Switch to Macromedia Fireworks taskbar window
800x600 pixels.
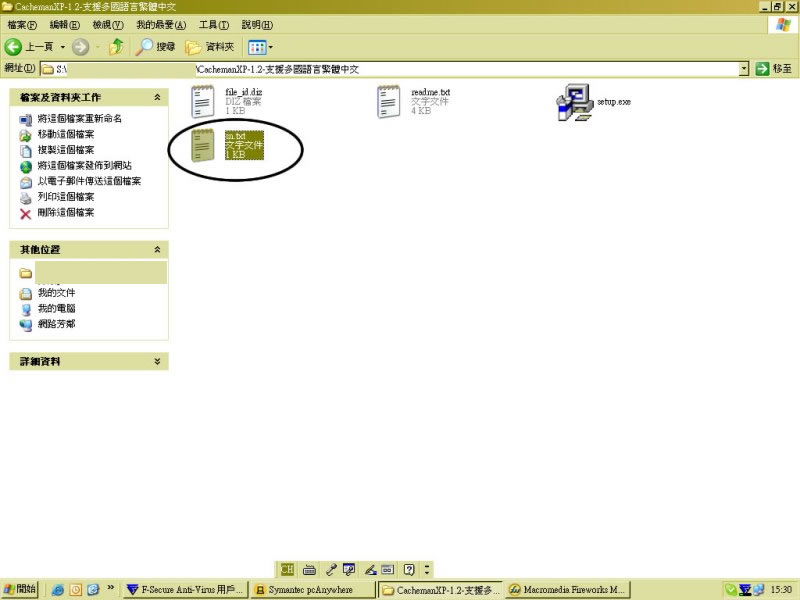point(568,590)
